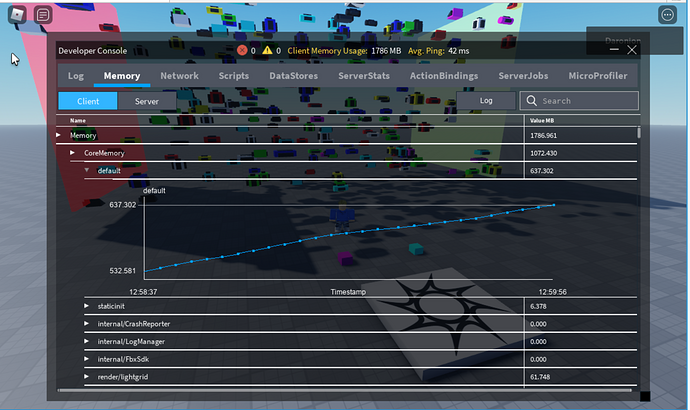Click the 637.302 value in table
The image size is (690, 410).
[x=542, y=171]
